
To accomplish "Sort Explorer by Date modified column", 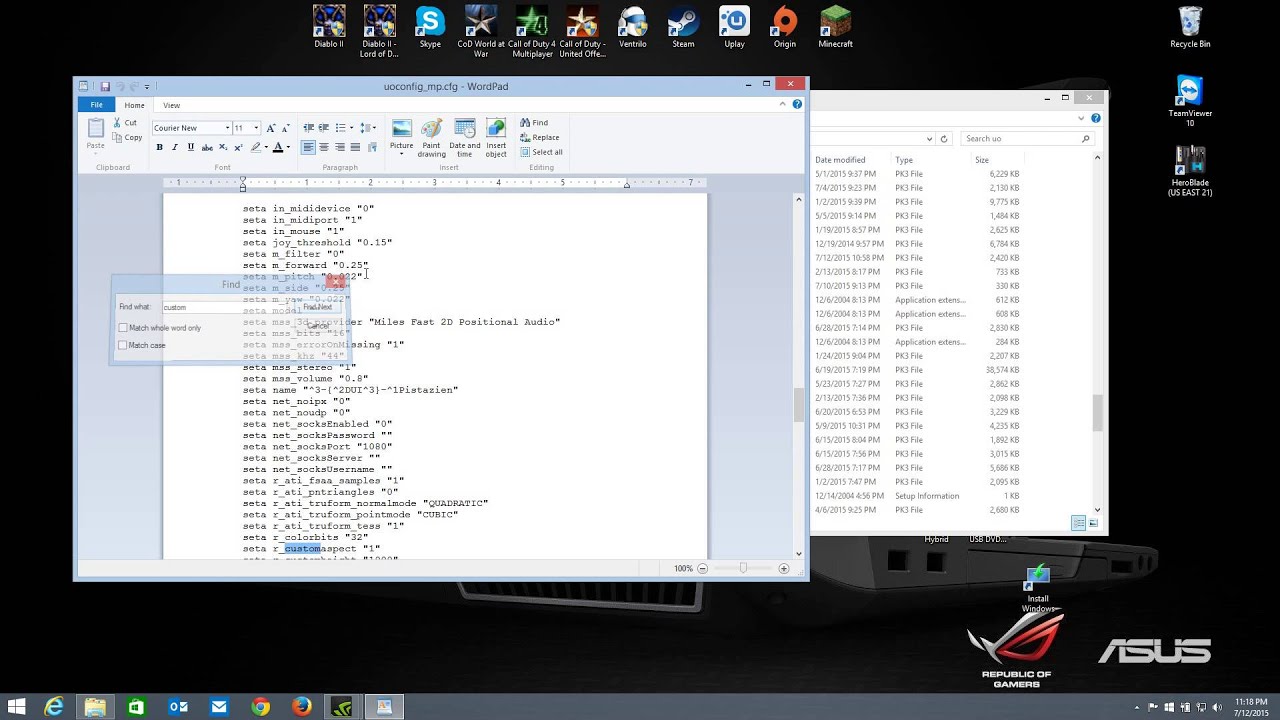I will pyautogui.click(x=840, y=160).
